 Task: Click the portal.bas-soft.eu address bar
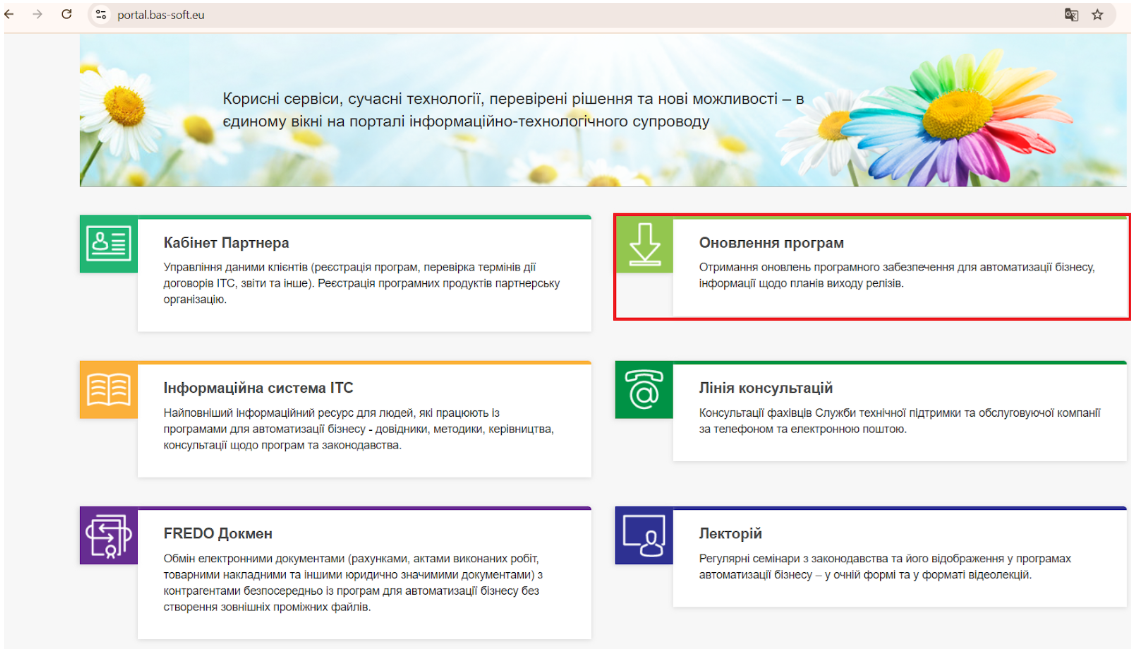coord(500,15)
